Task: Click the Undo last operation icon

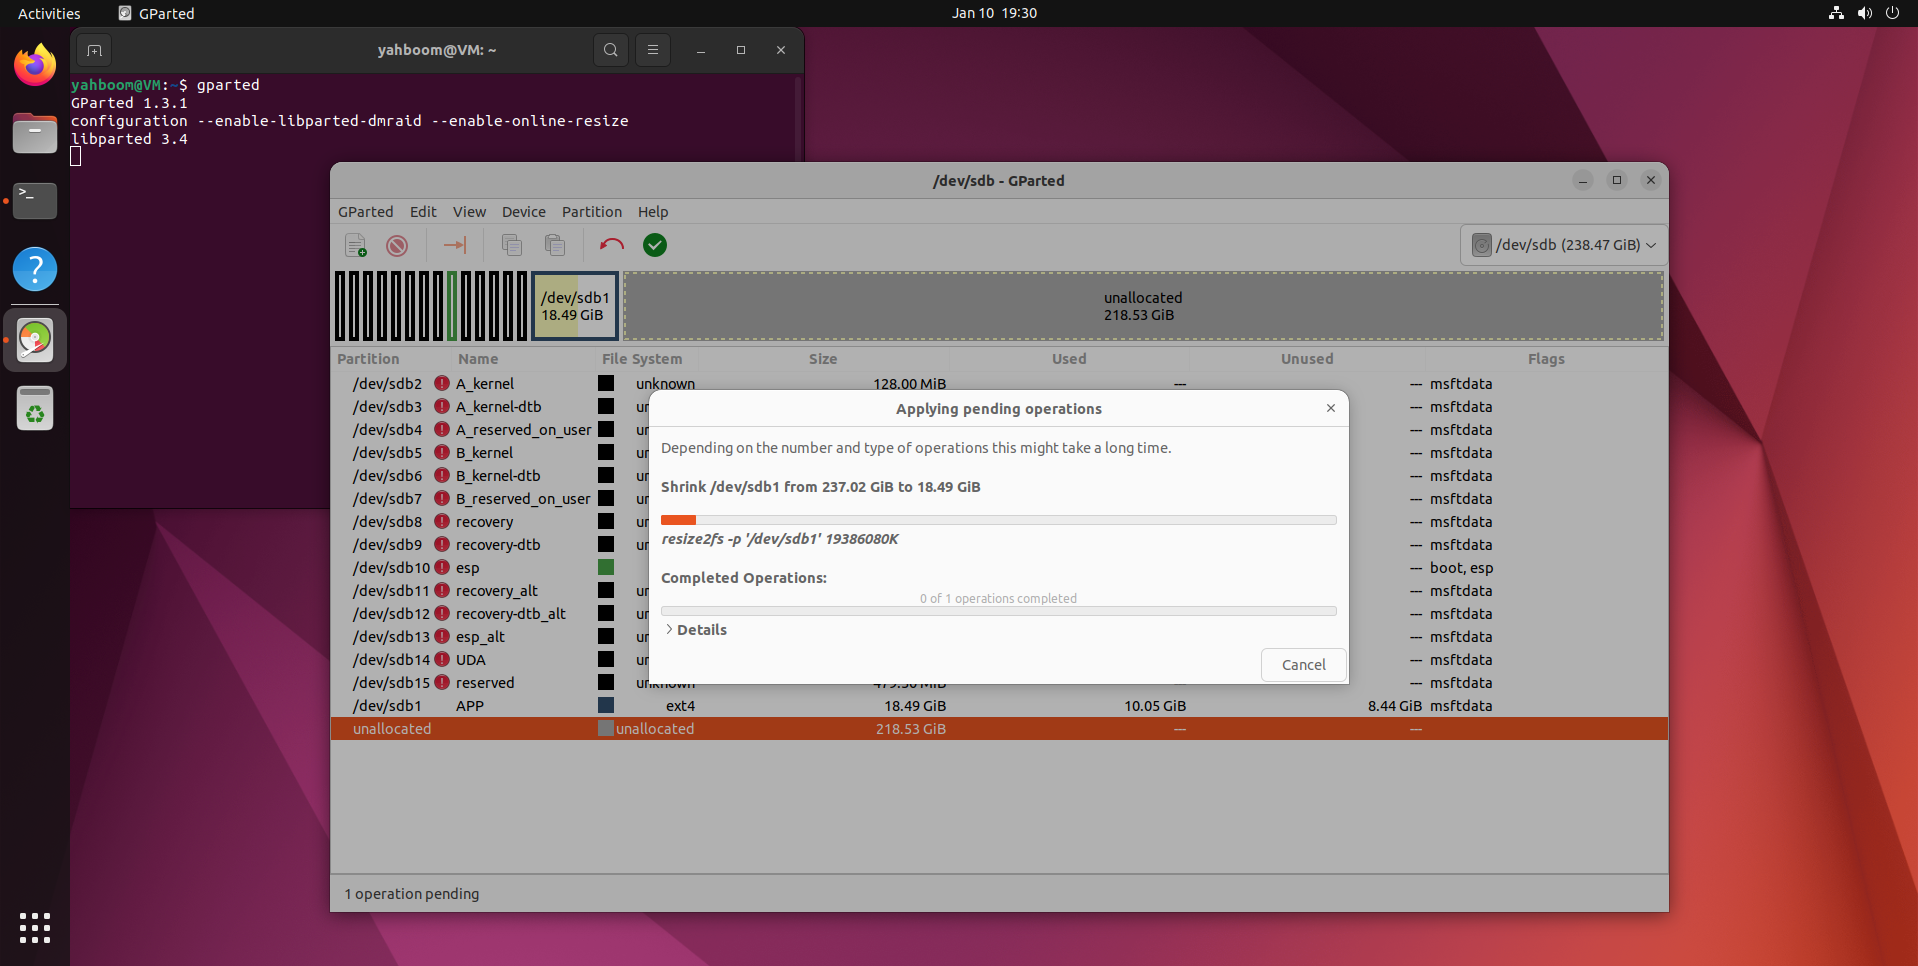Action: pos(611,245)
